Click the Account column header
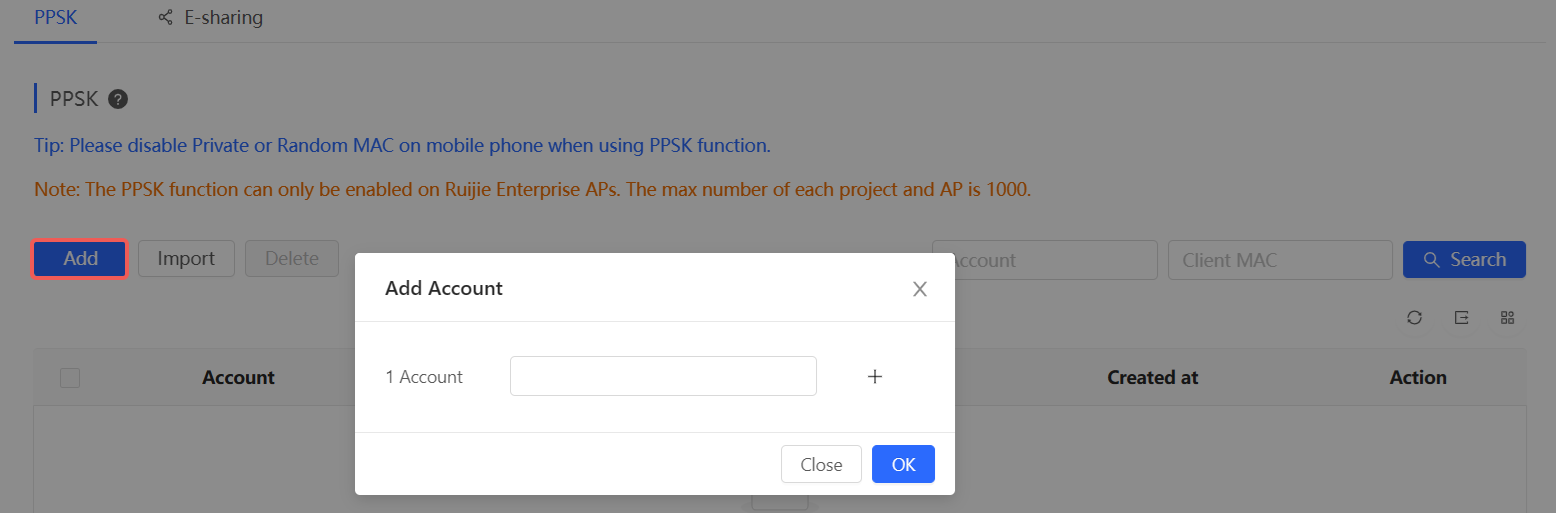1556x513 pixels. click(x=238, y=378)
